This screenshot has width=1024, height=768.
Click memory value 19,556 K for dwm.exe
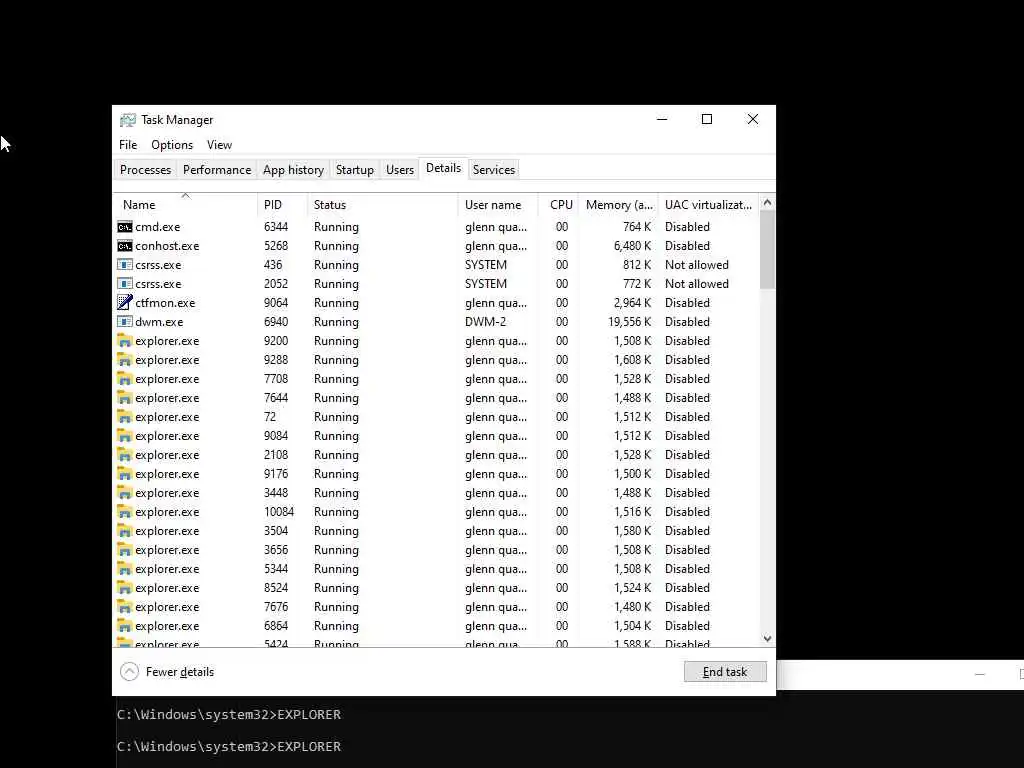[630, 321]
